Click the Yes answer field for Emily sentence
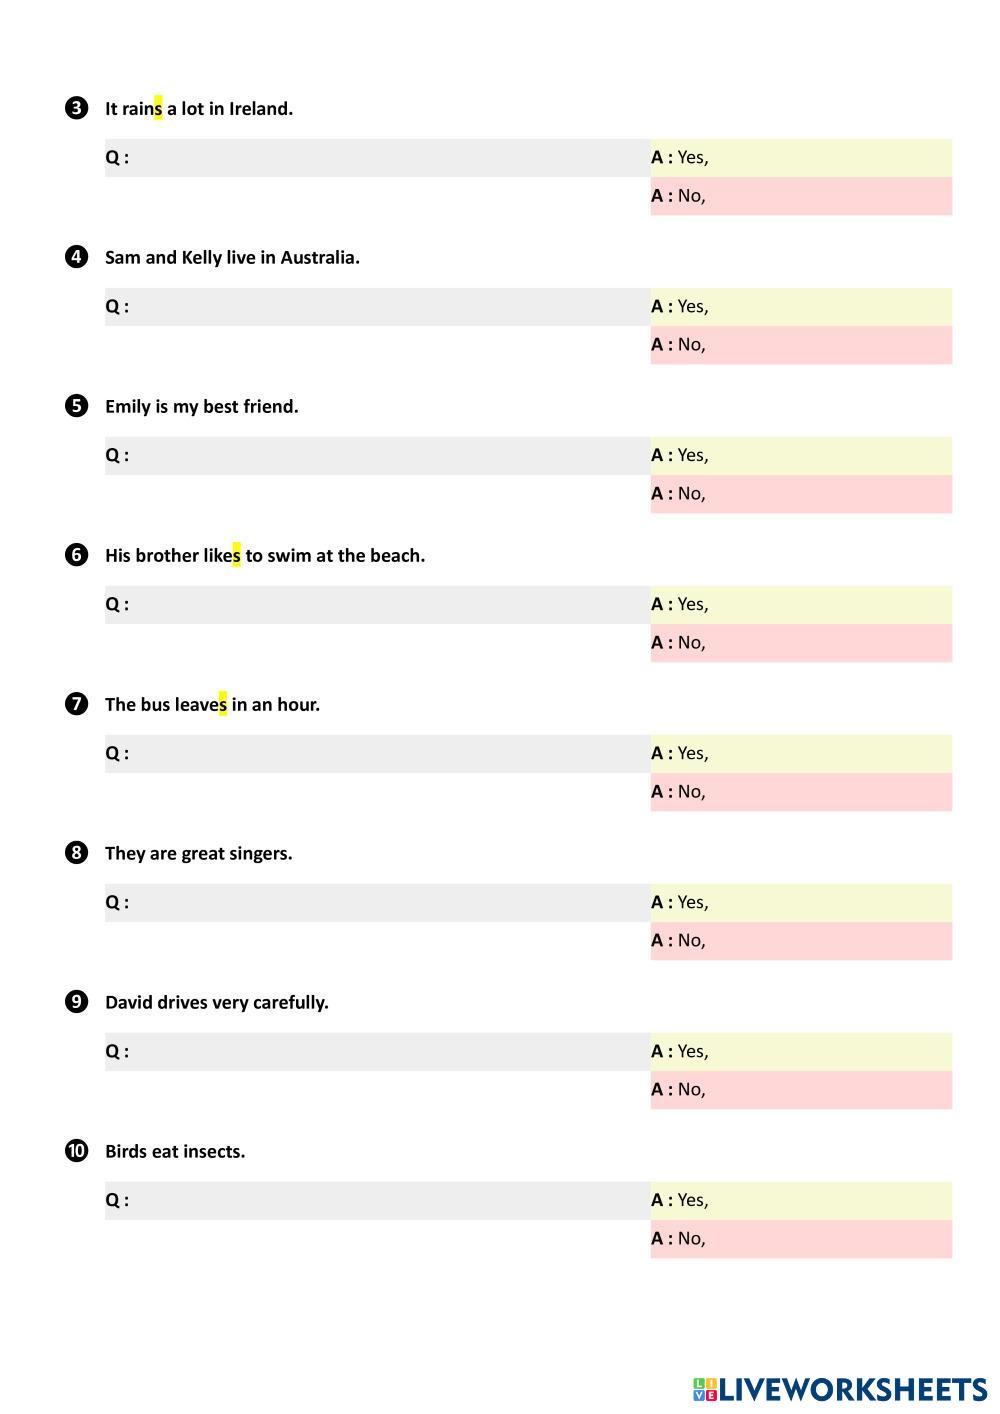This screenshot has height=1414, width=1000. [x=828, y=456]
